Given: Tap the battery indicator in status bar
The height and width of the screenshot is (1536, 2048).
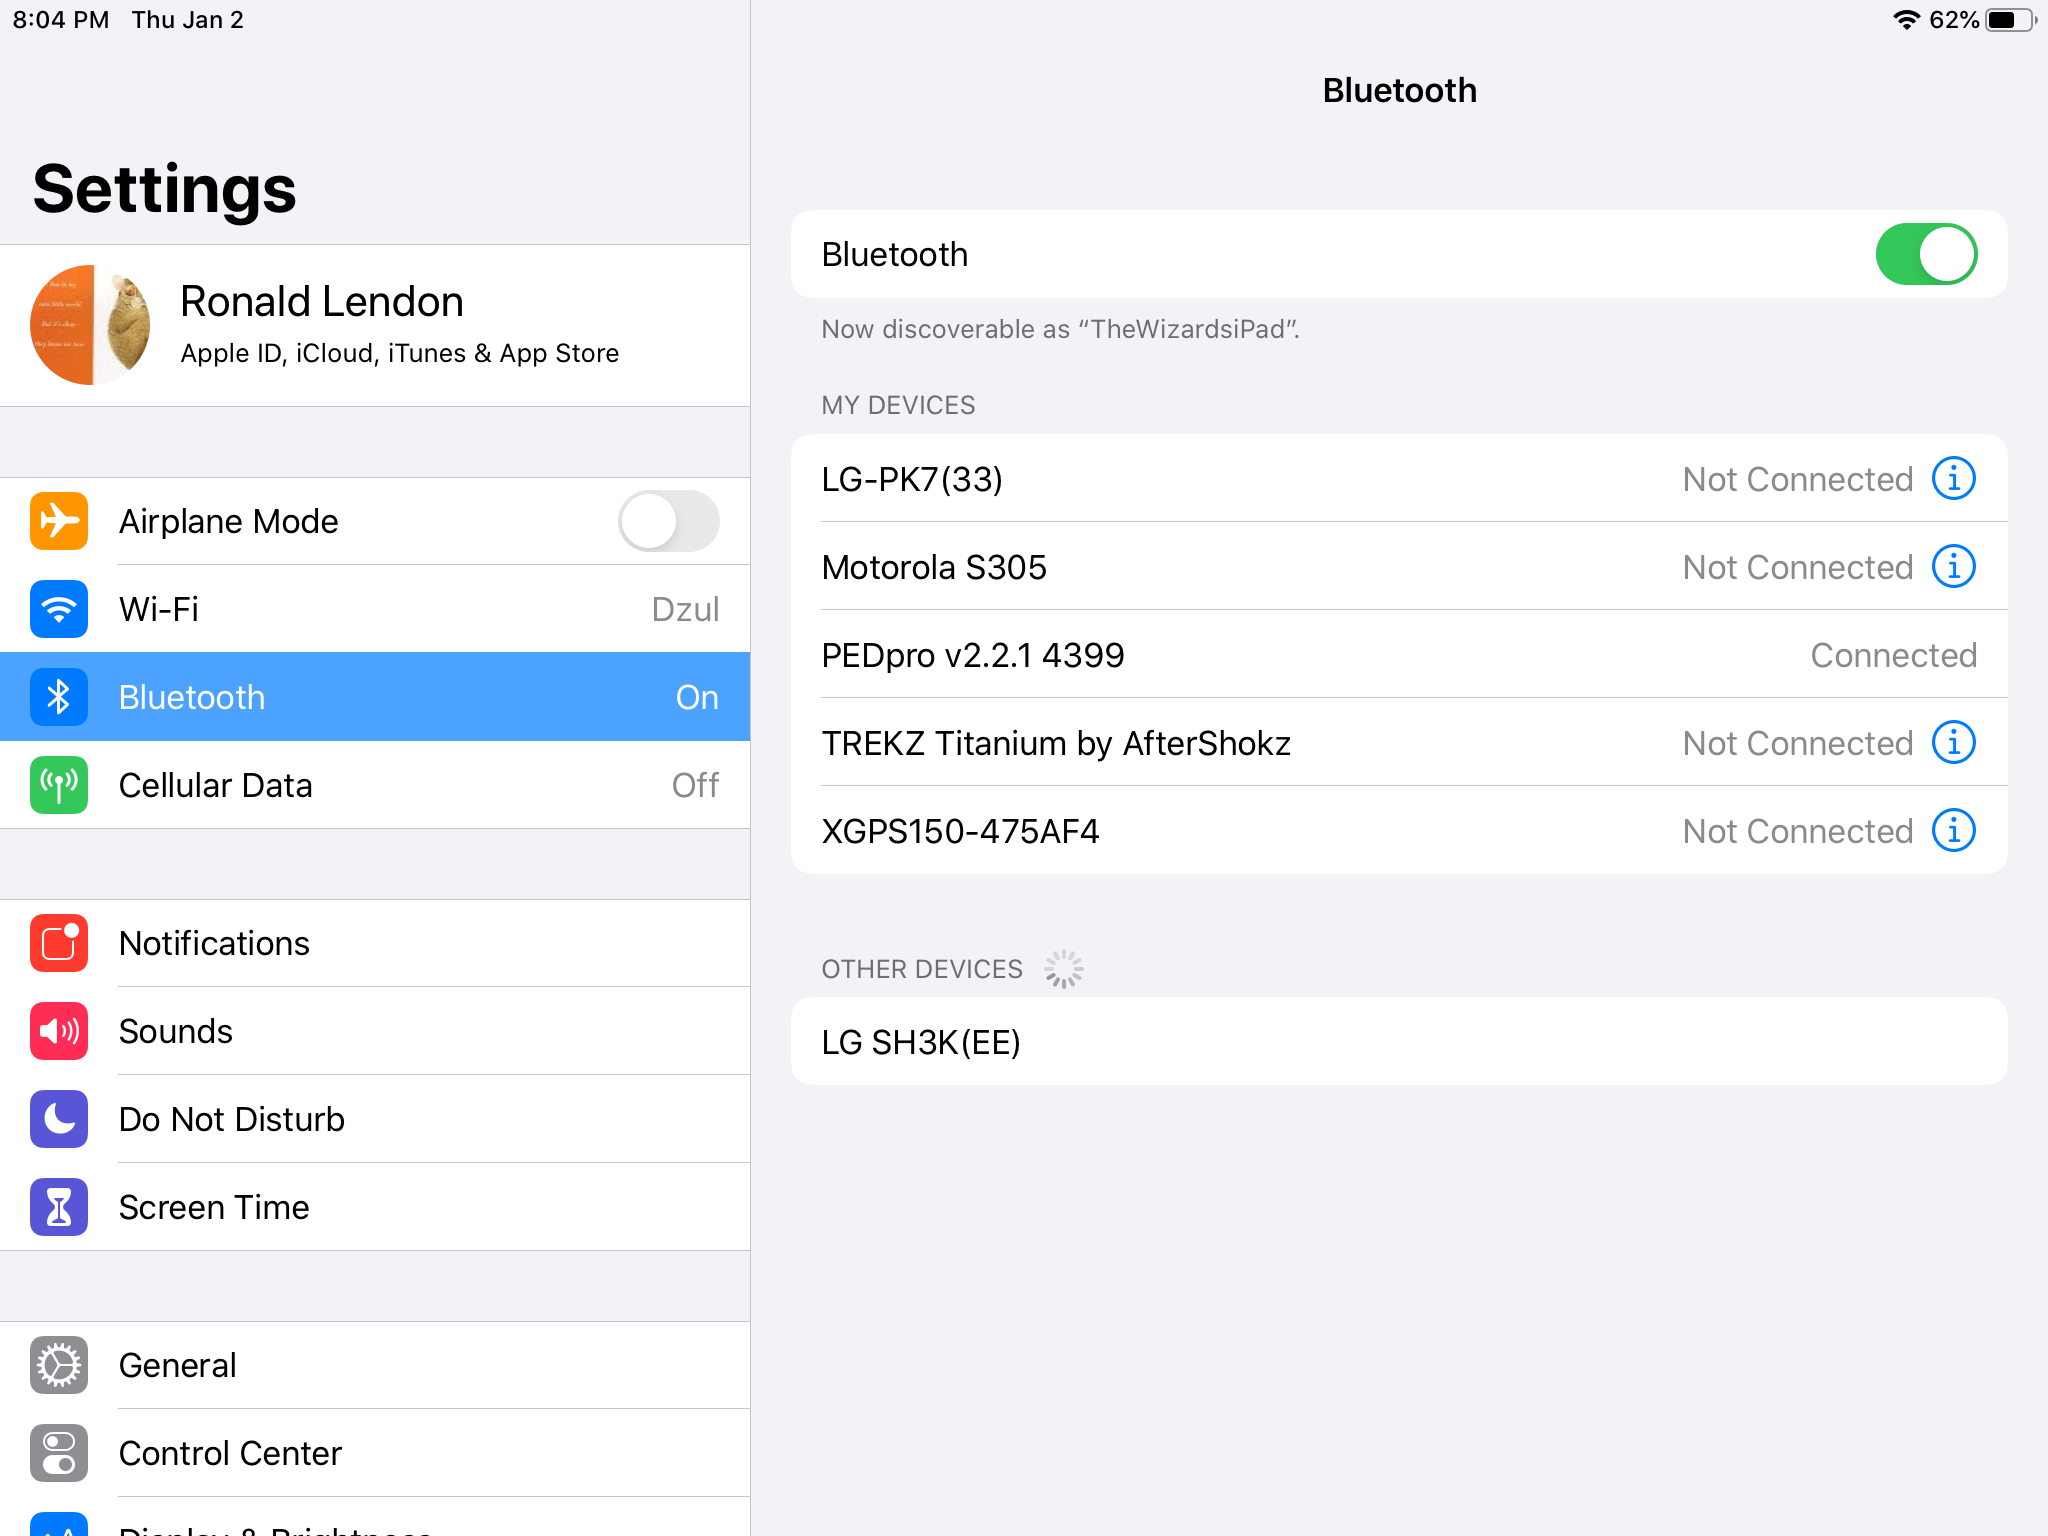Looking at the screenshot, I should 2010,20.
